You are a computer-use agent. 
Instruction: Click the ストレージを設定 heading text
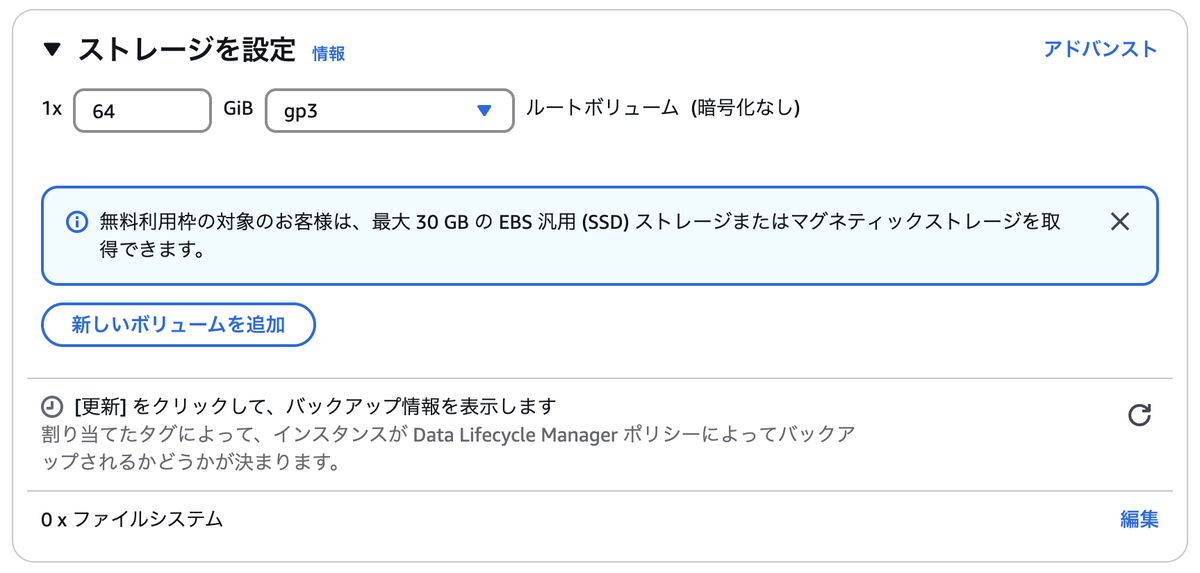[x=187, y=49]
